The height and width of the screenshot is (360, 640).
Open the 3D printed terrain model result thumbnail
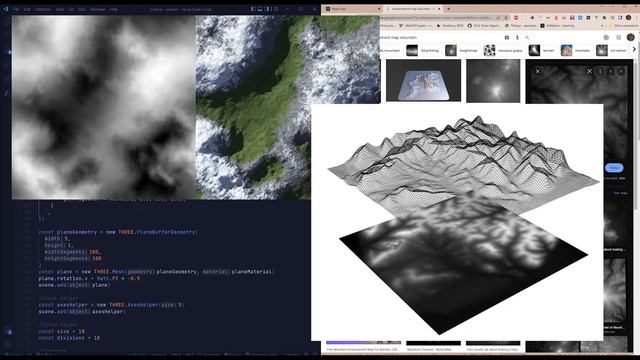click(424, 80)
